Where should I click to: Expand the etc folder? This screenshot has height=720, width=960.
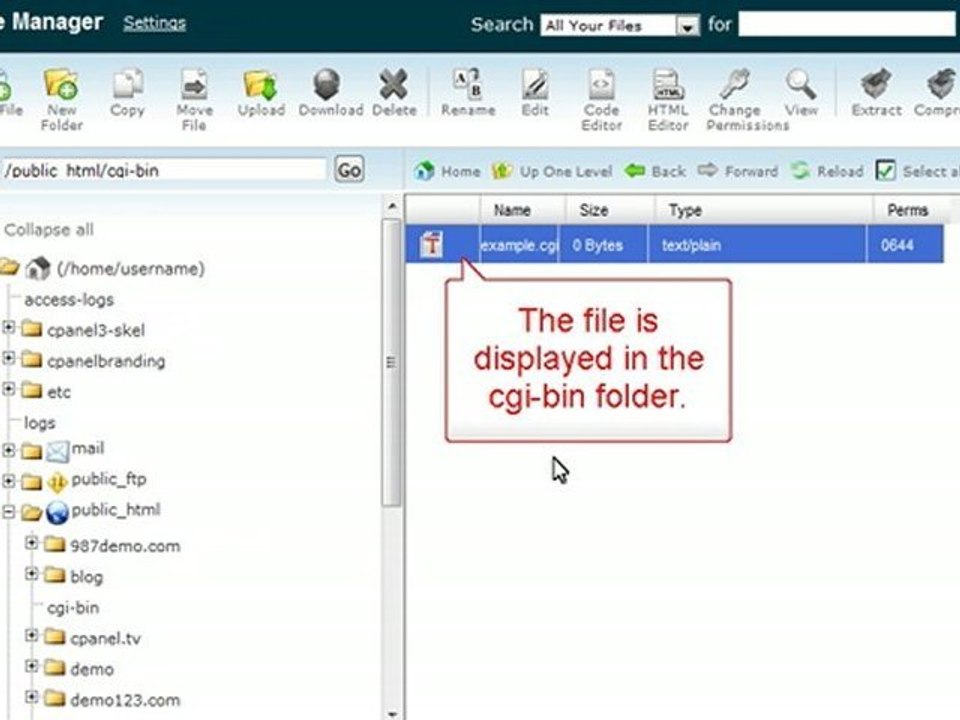coord(9,389)
